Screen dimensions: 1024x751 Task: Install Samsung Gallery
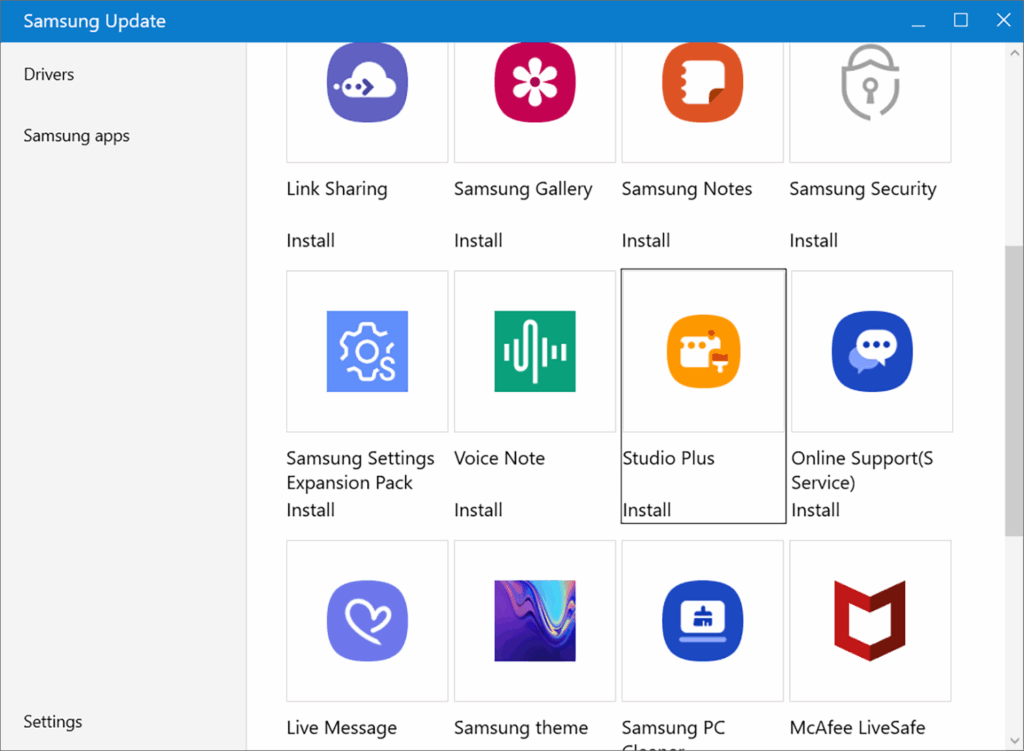point(478,241)
